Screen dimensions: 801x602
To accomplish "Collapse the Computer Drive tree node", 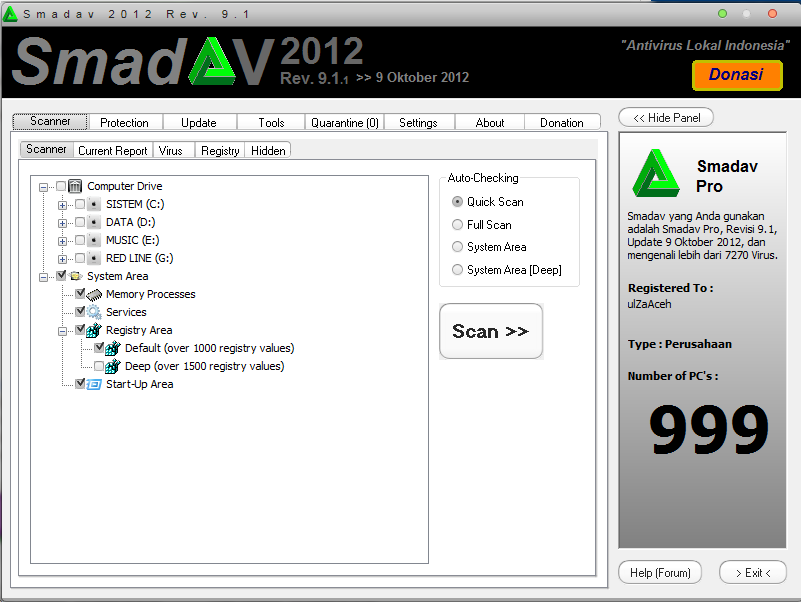I will click(43, 188).
